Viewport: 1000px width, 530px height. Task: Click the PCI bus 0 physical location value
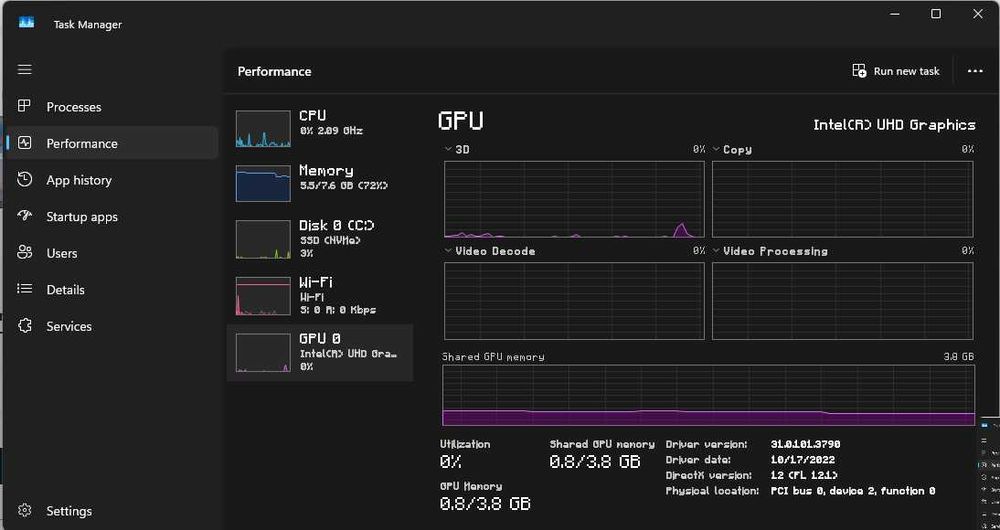coord(853,490)
